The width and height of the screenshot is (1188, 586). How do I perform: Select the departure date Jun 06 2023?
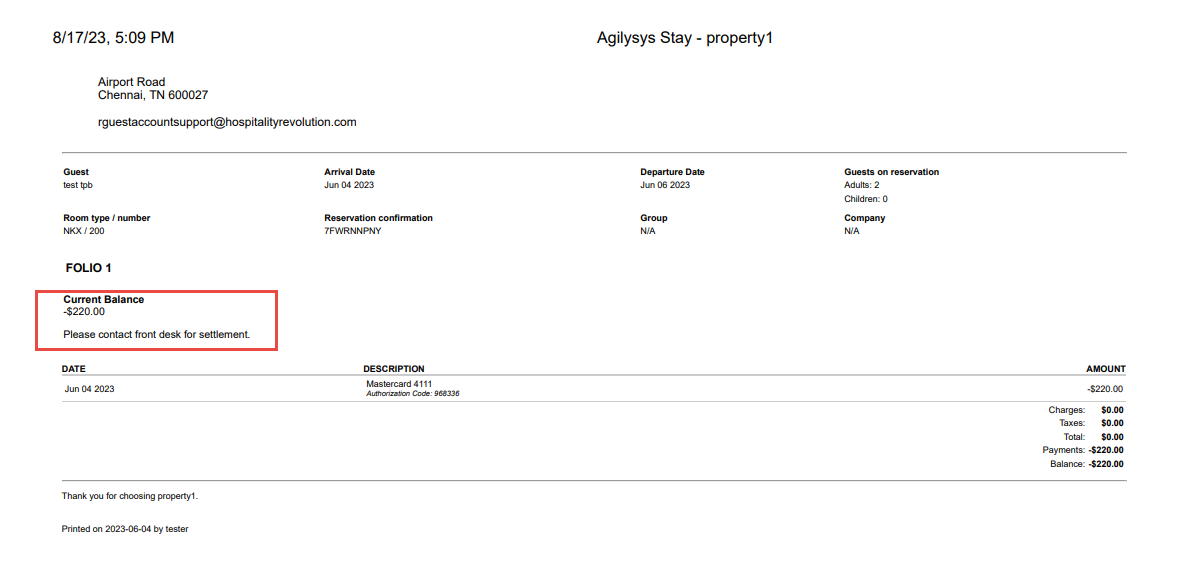[663, 185]
